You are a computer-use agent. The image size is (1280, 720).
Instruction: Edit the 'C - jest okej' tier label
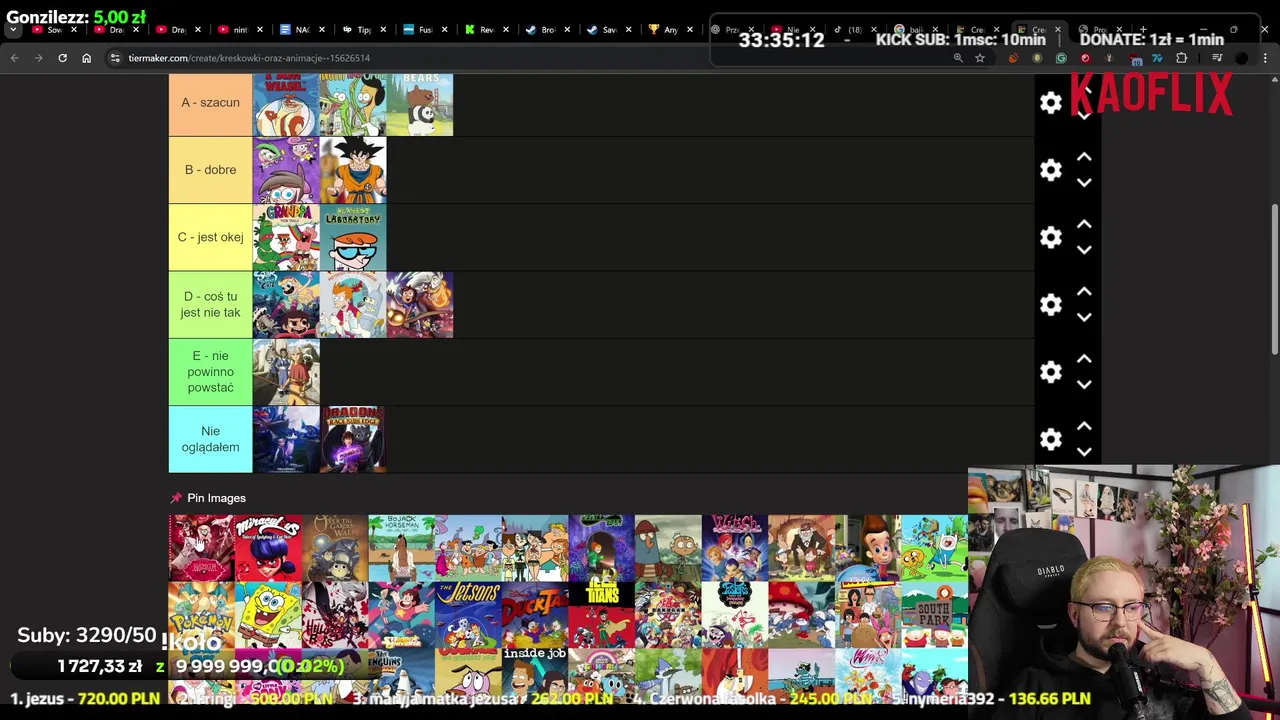tap(210, 237)
